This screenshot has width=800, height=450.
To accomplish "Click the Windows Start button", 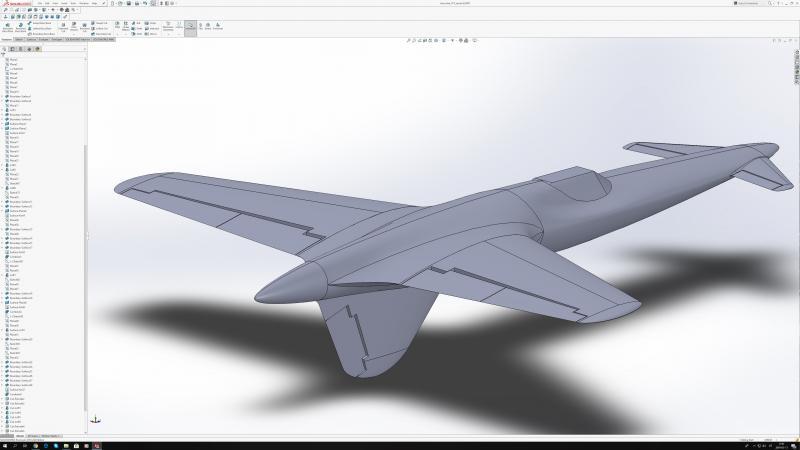I will click(4, 445).
